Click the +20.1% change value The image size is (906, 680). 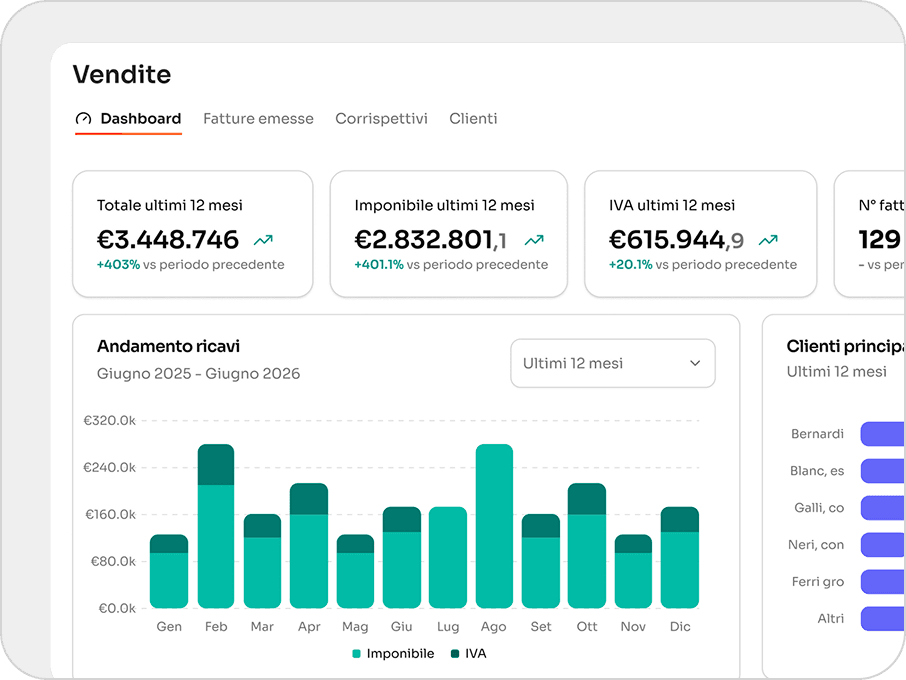[x=631, y=265]
